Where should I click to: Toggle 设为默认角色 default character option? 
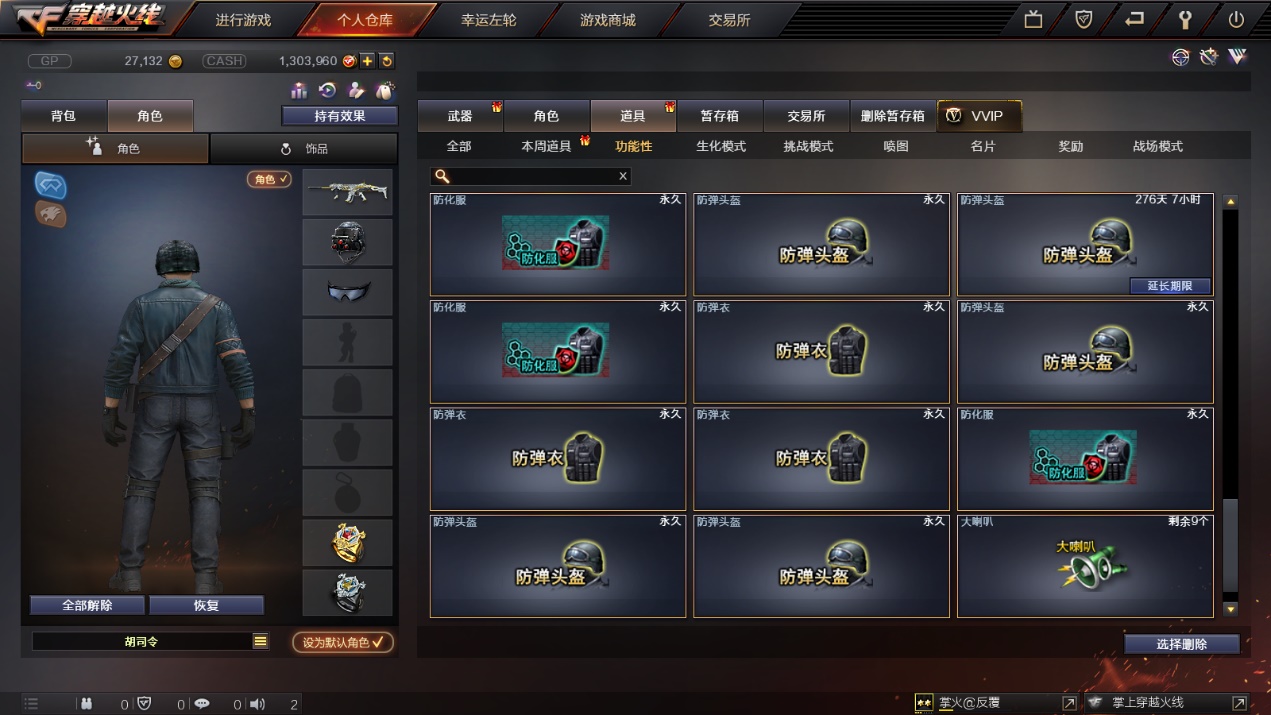coord(343,643)
